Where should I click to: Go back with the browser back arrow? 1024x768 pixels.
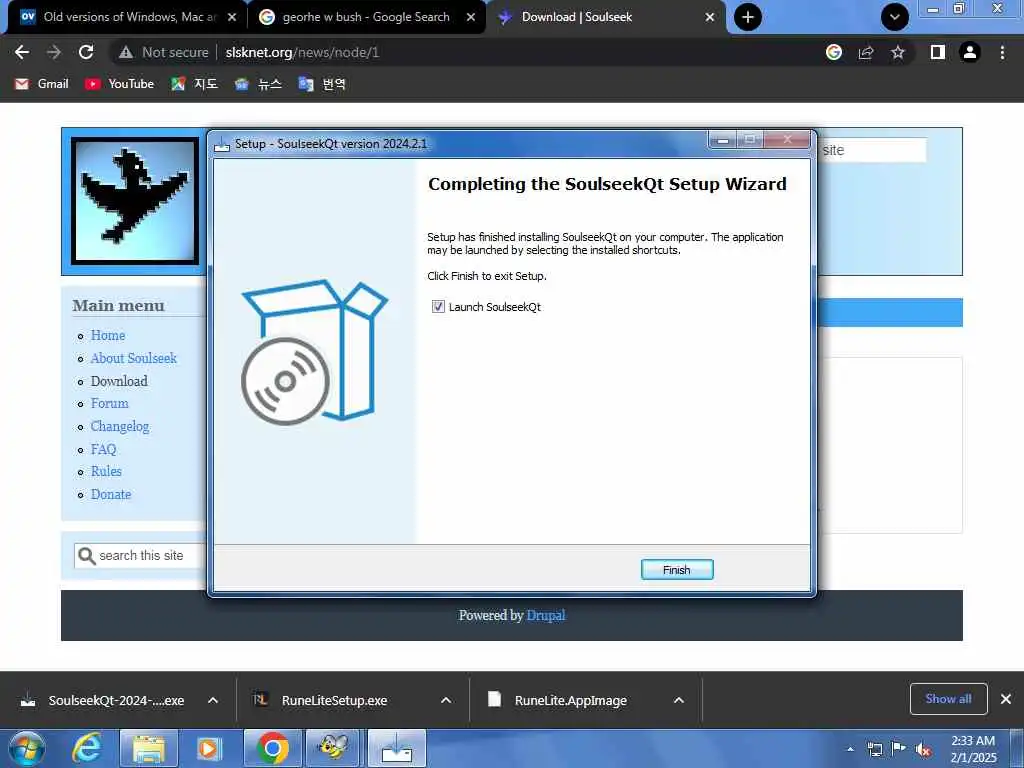coord(22,52)
